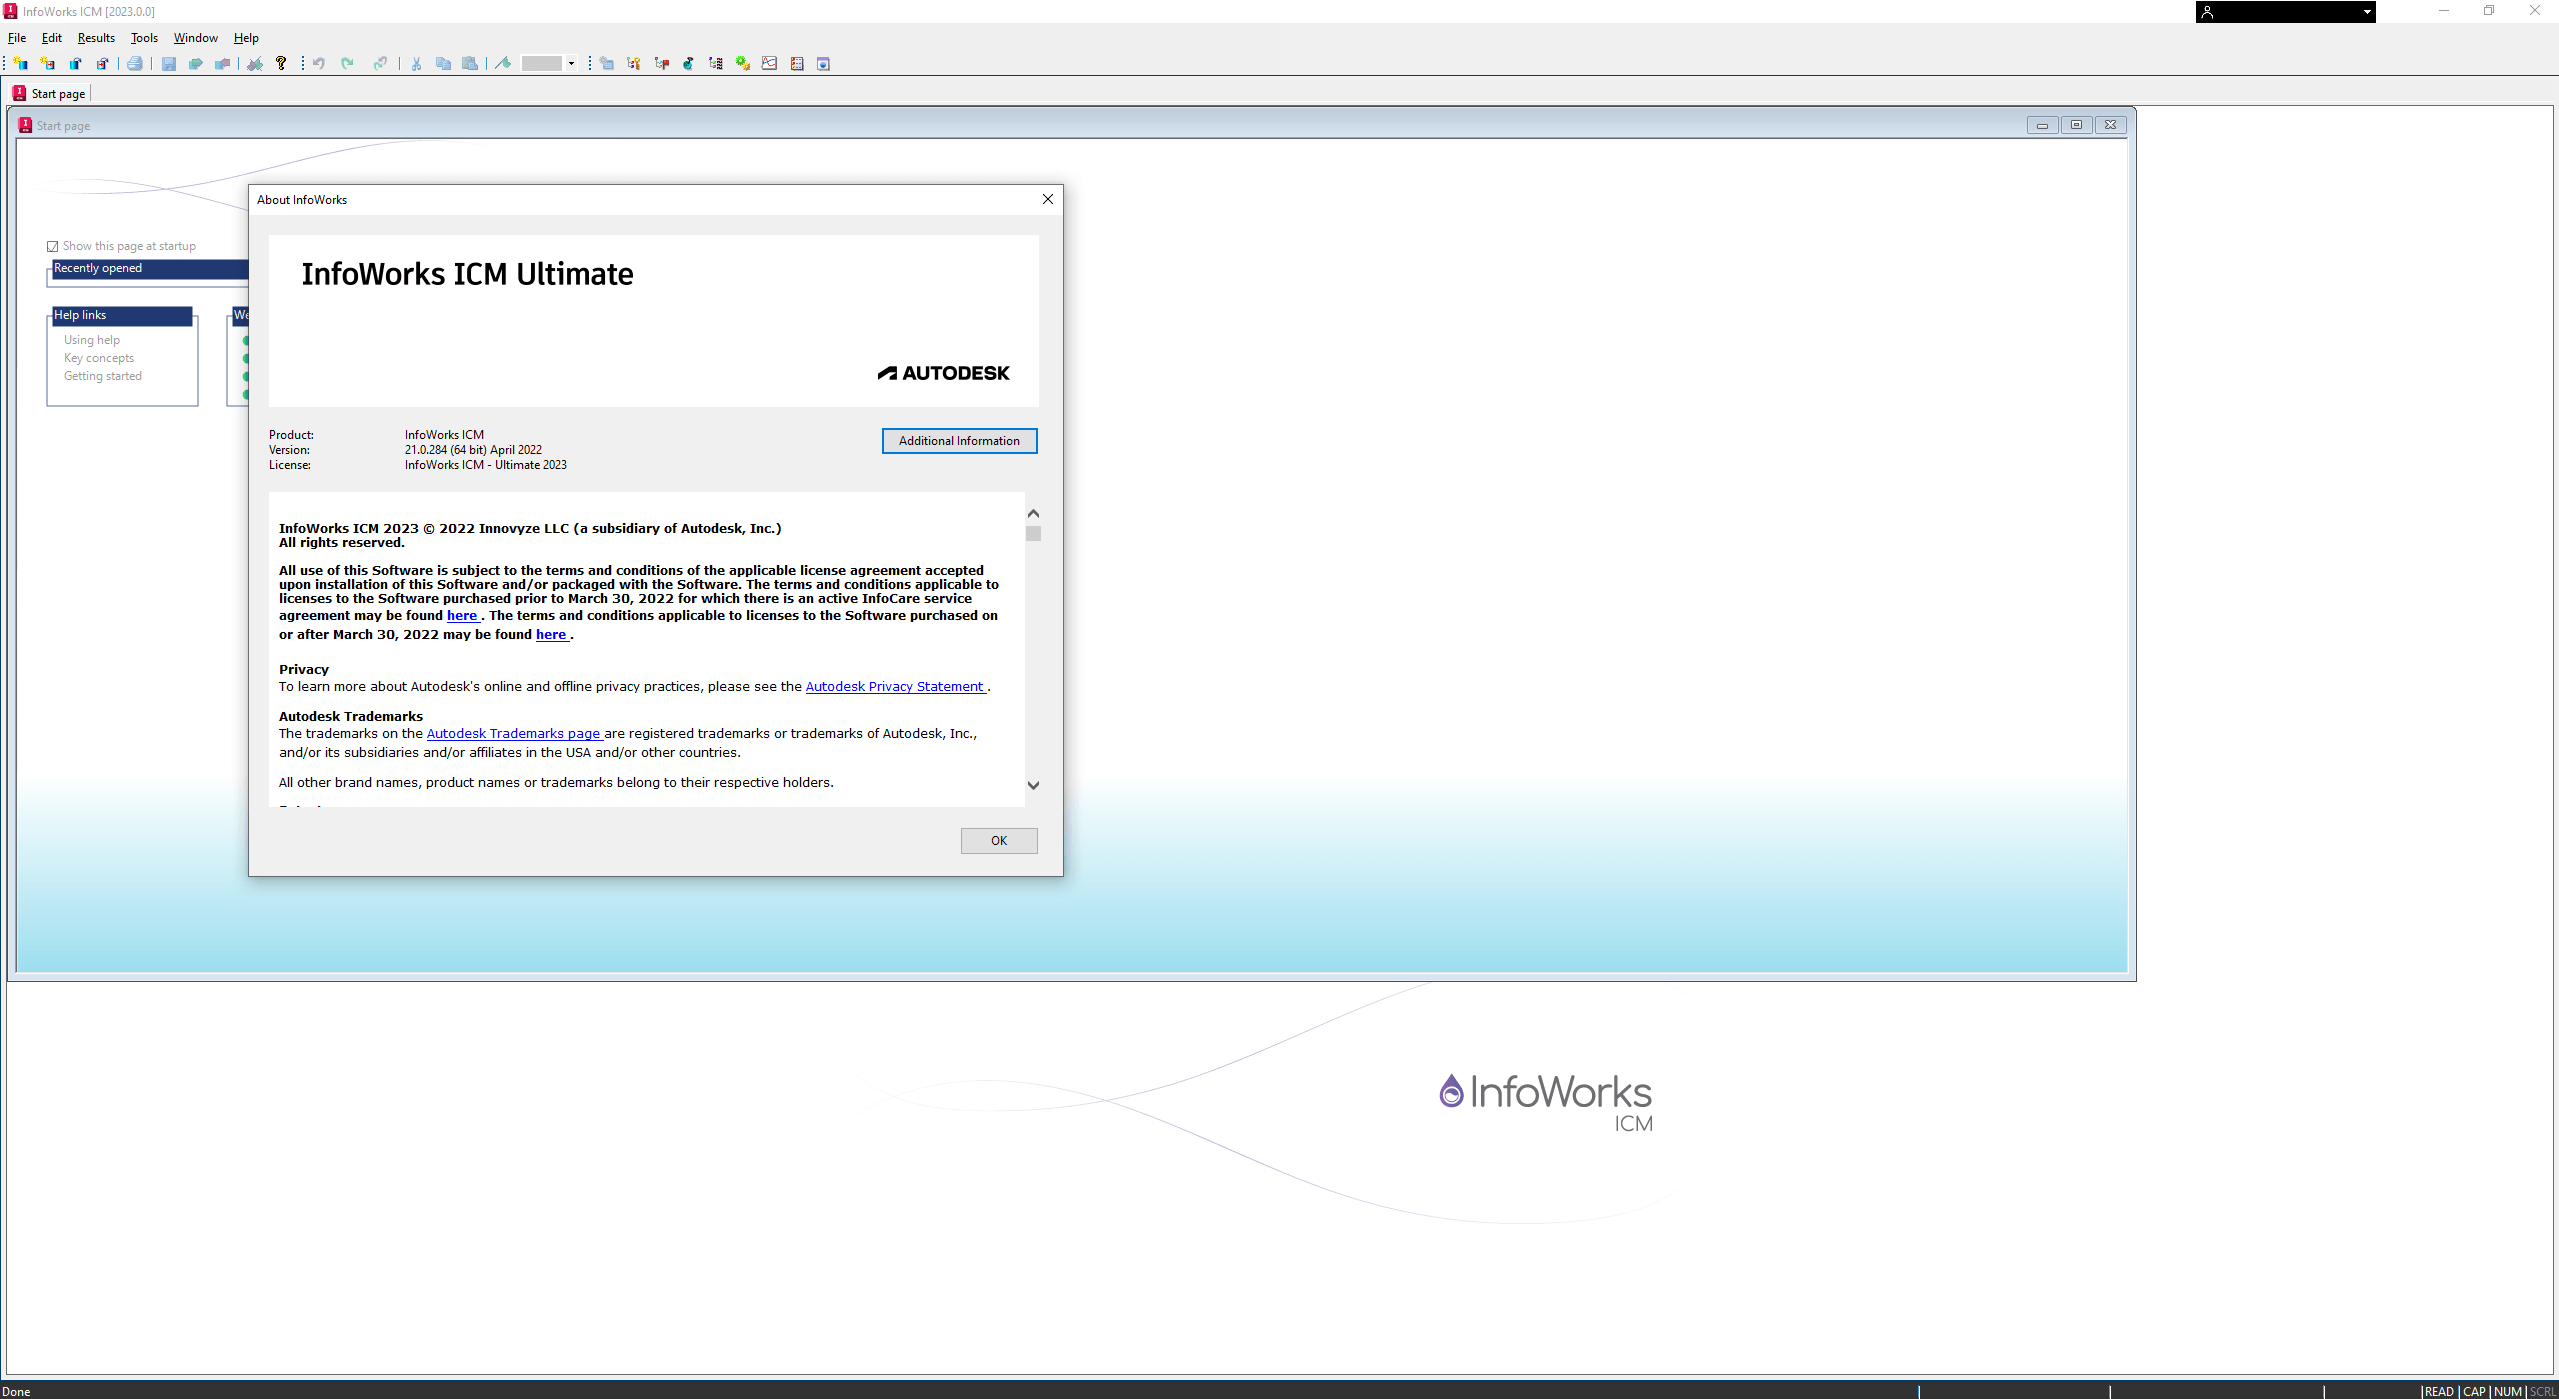
Task: Minimize the Start page child window
Action: point(2042,125)
